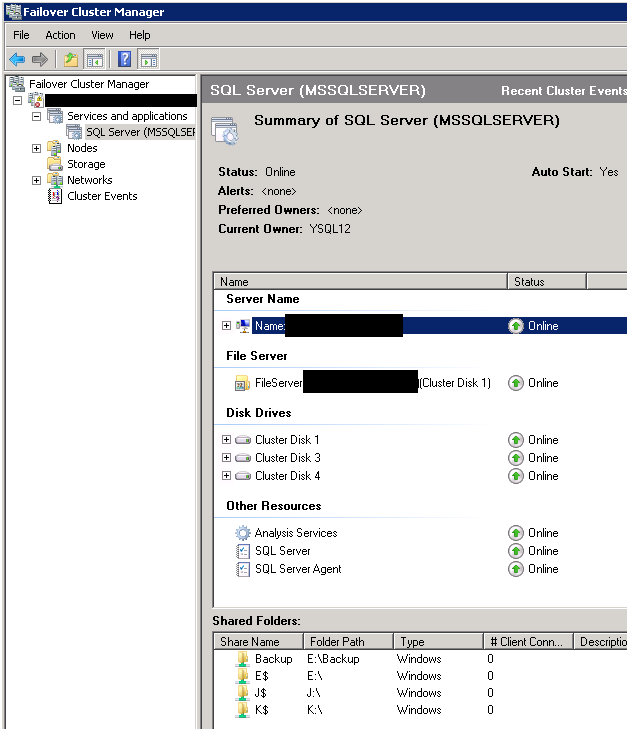Click the Cluster Disk 1 drive icon

243,440
